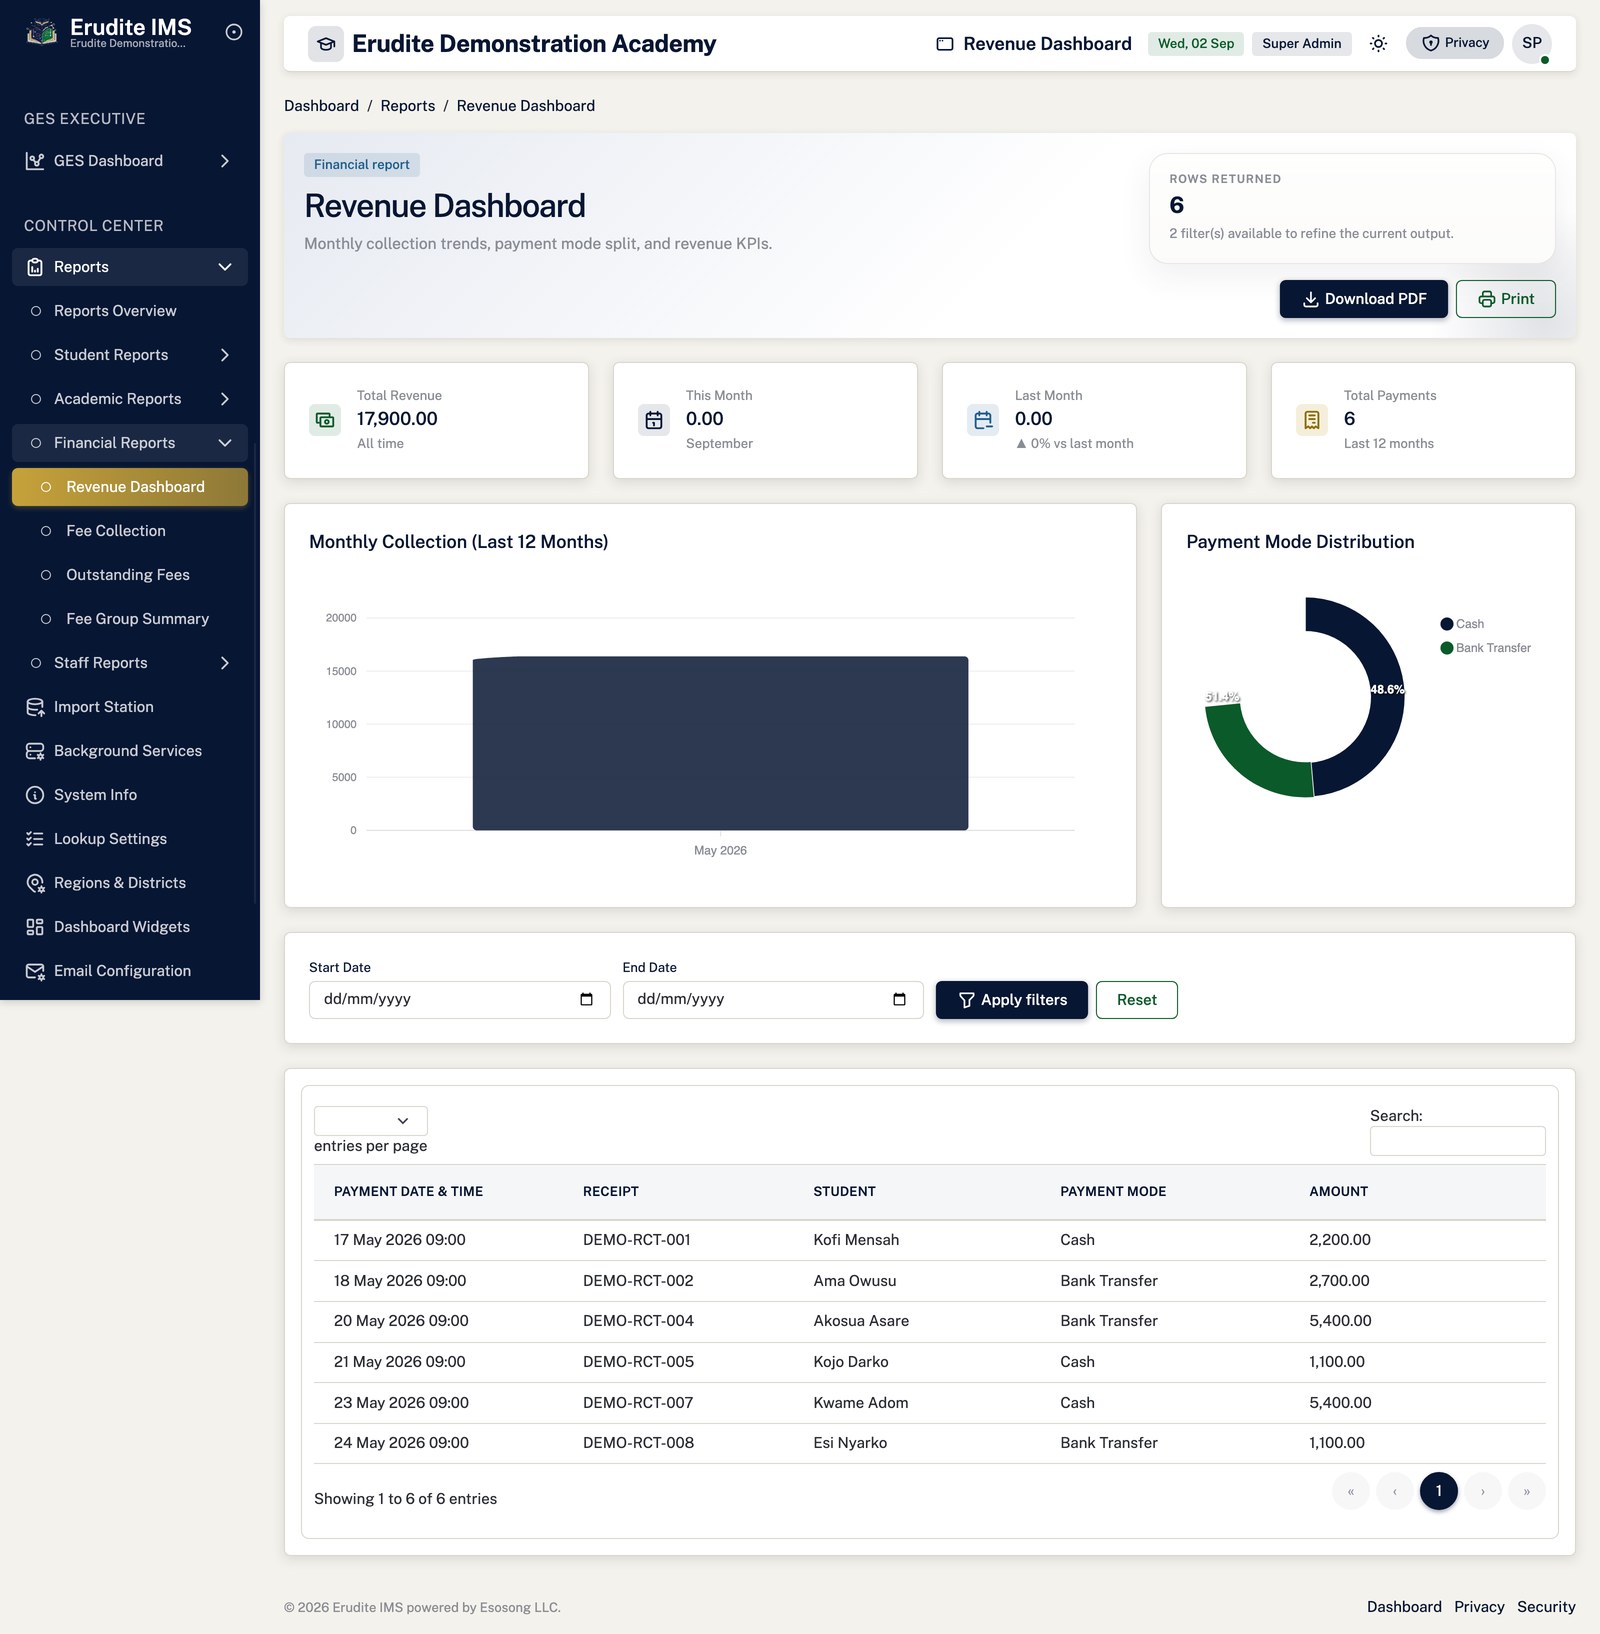Click the Total Revenue cash icon
Screen dimensions: 1600x1634
[x=325, y=420]
